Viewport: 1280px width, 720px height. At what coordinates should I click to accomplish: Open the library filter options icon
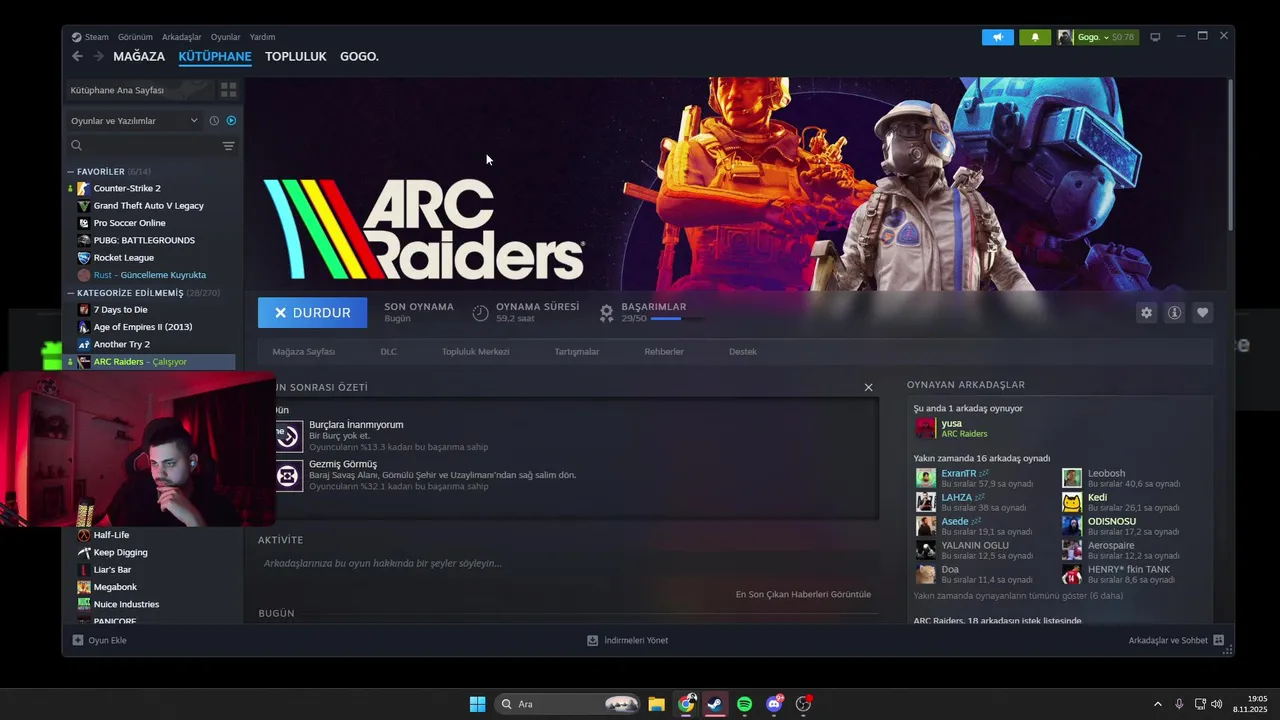228,146
